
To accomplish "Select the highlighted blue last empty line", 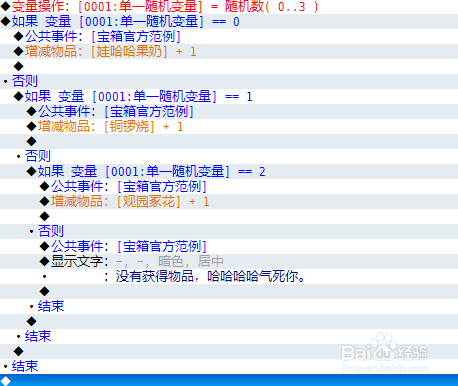I will 229,380.
